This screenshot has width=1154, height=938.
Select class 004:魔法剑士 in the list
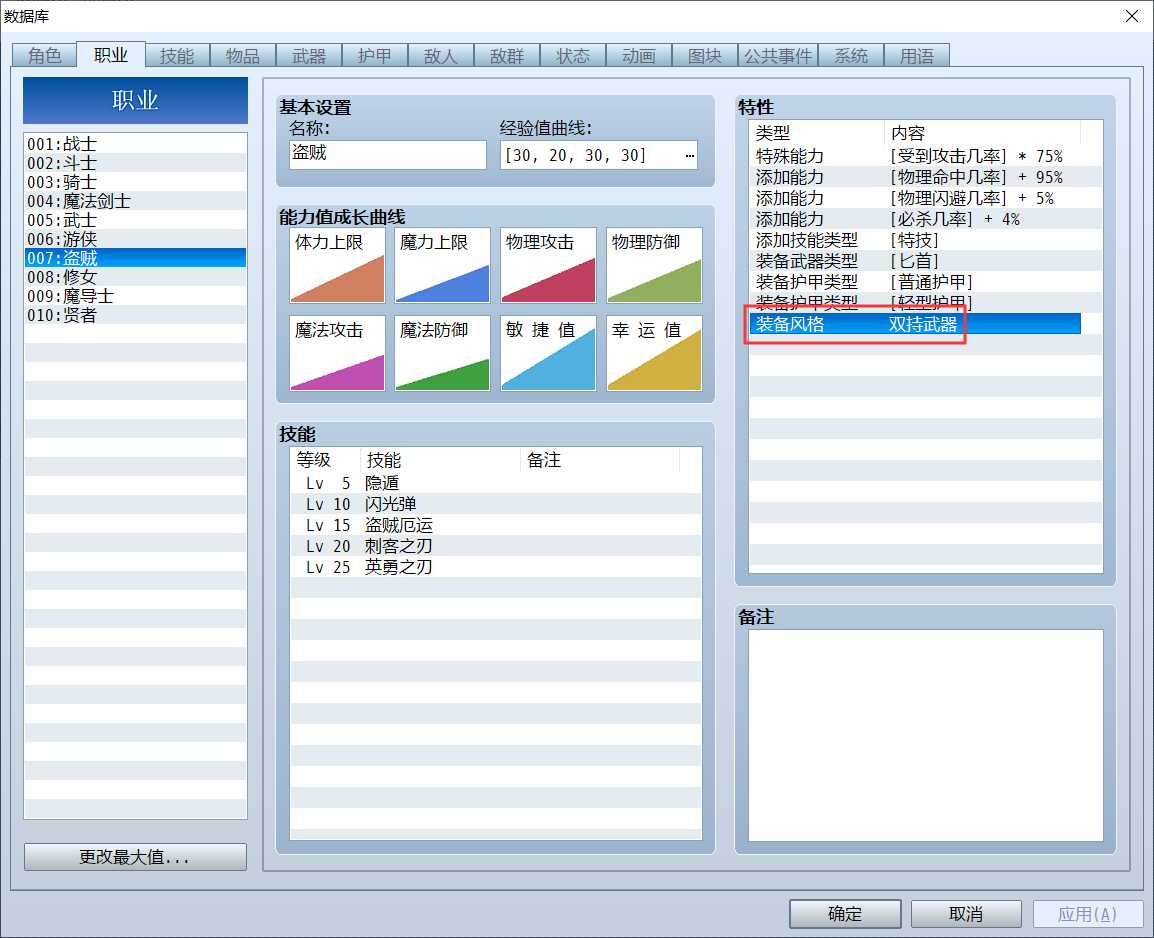point(135,201)
